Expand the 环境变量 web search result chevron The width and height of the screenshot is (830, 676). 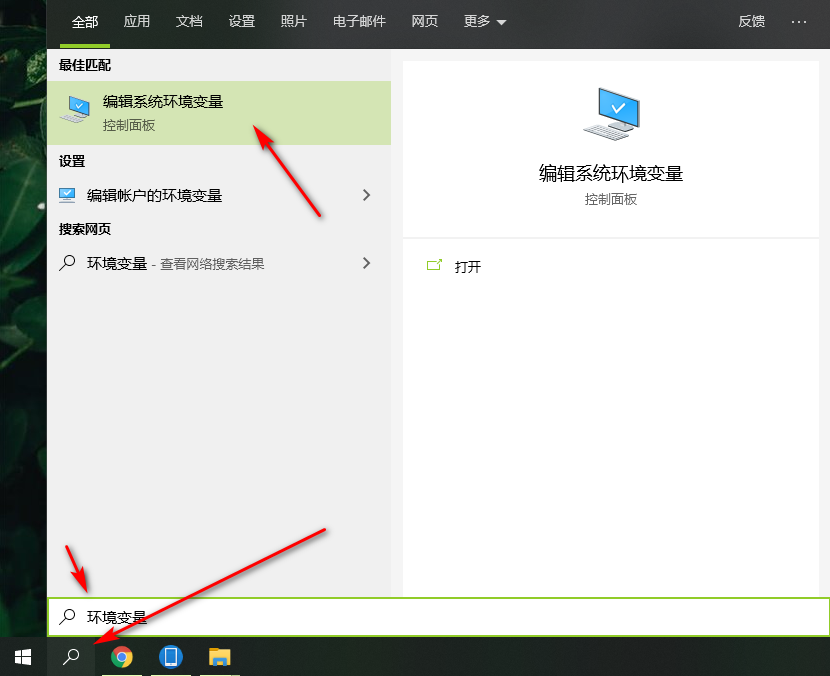(366, 263)
